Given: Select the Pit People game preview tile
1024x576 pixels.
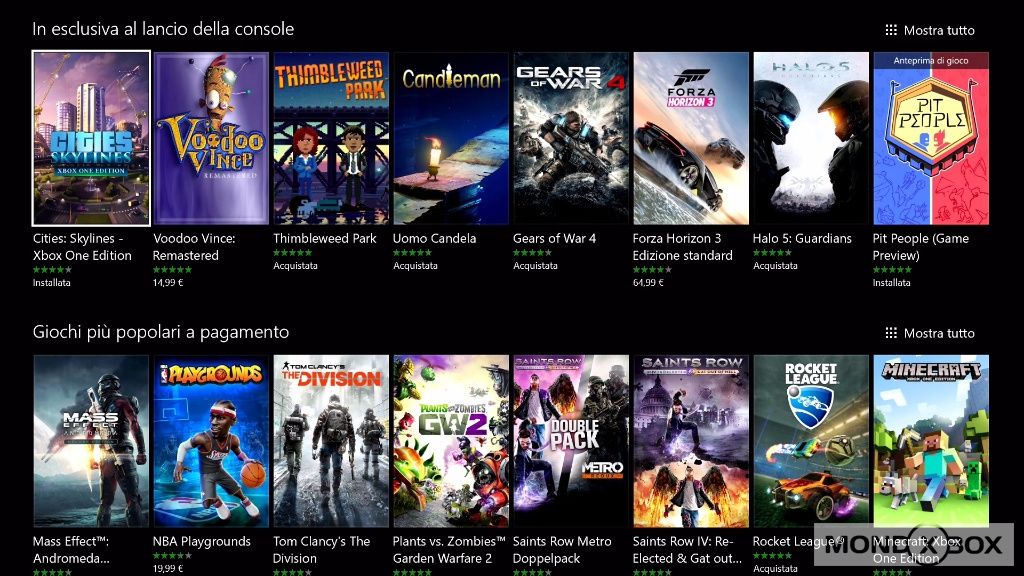Looking at the screenshot, I should click(x=931, y=138).
